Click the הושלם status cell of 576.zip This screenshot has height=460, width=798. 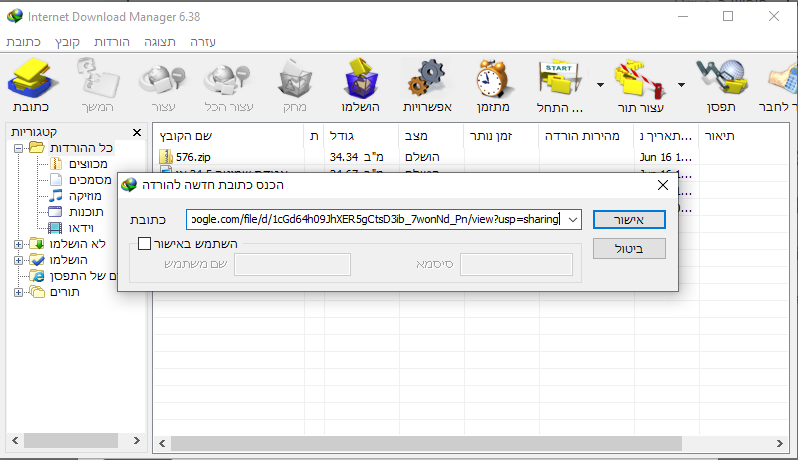(422, 157)
